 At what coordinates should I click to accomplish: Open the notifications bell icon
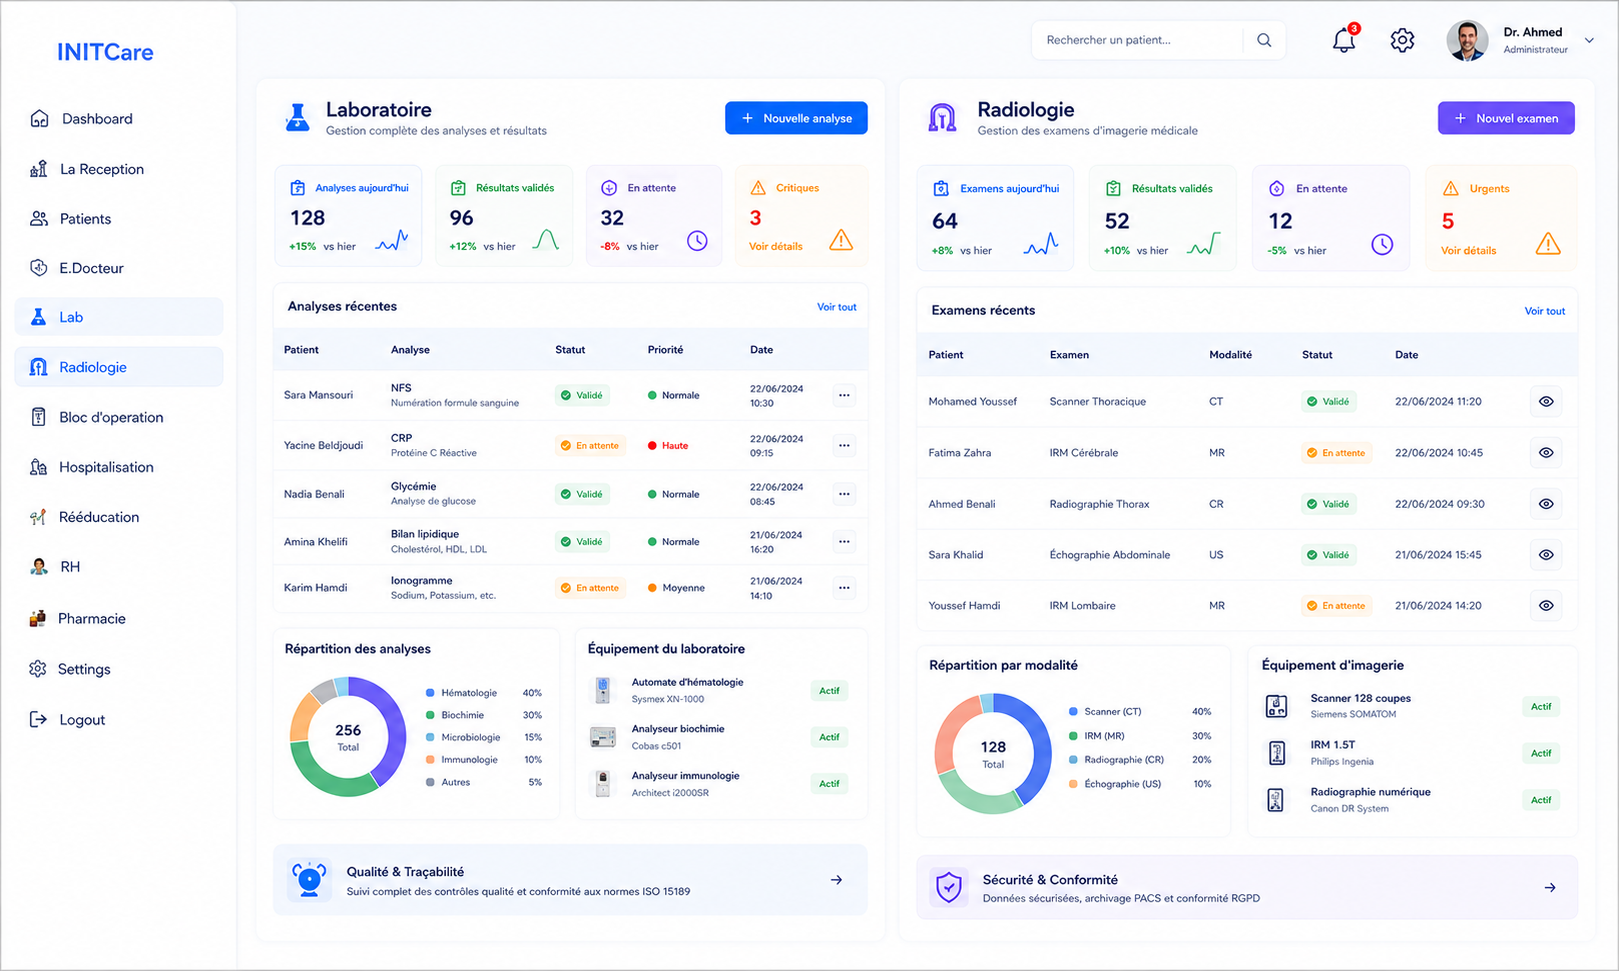(x=1344, y=40)
